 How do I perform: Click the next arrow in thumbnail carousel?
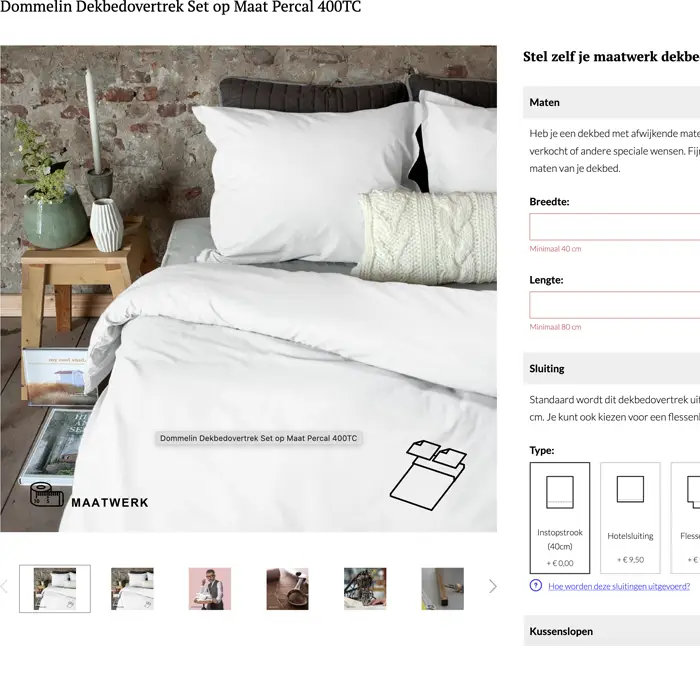[x=492, y=587]
